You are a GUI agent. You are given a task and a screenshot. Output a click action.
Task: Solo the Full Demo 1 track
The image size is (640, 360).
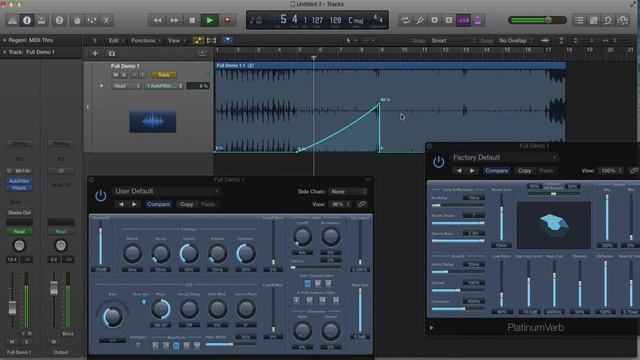(x=124, y=75)
